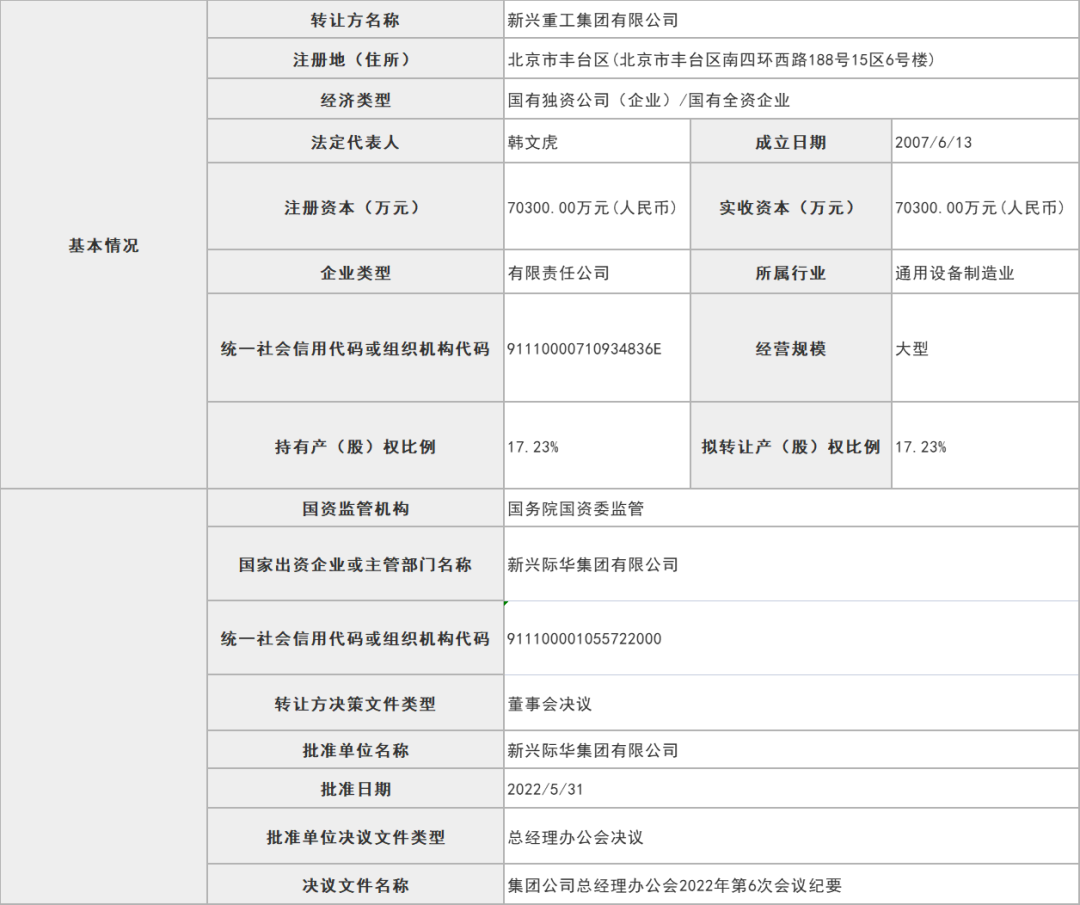Image resolution: width=1080 pixels, height=905 pixels.
Task: Select the value '通用设备制造业'
Action: (x=955, y=273)
